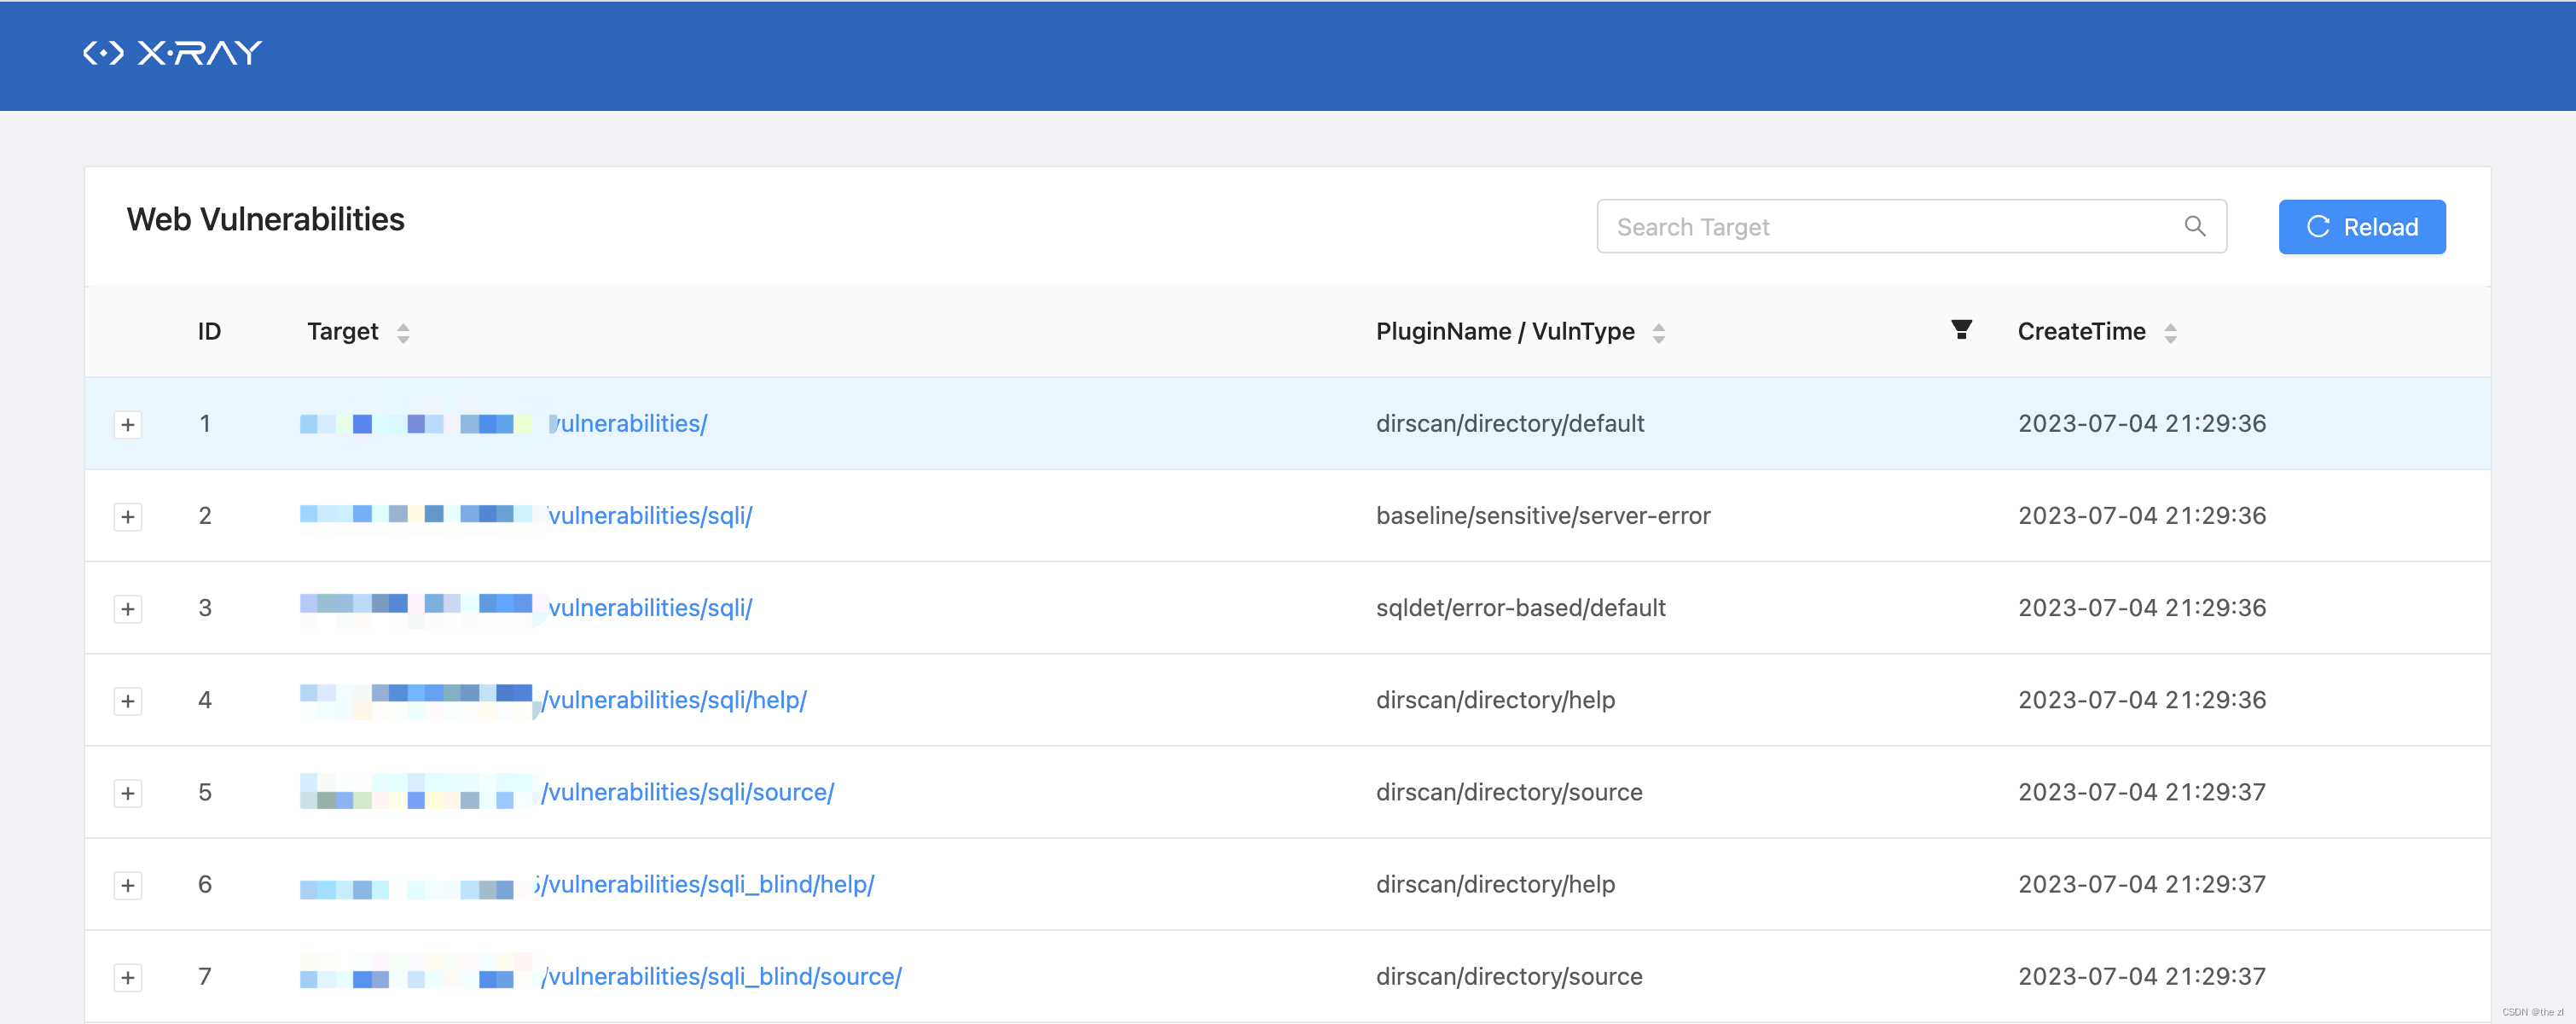Expand row 6 sqli_blind help entry
This screenshot has height=1024, width=2576.
pyautogui.click(x=128, y=885)
